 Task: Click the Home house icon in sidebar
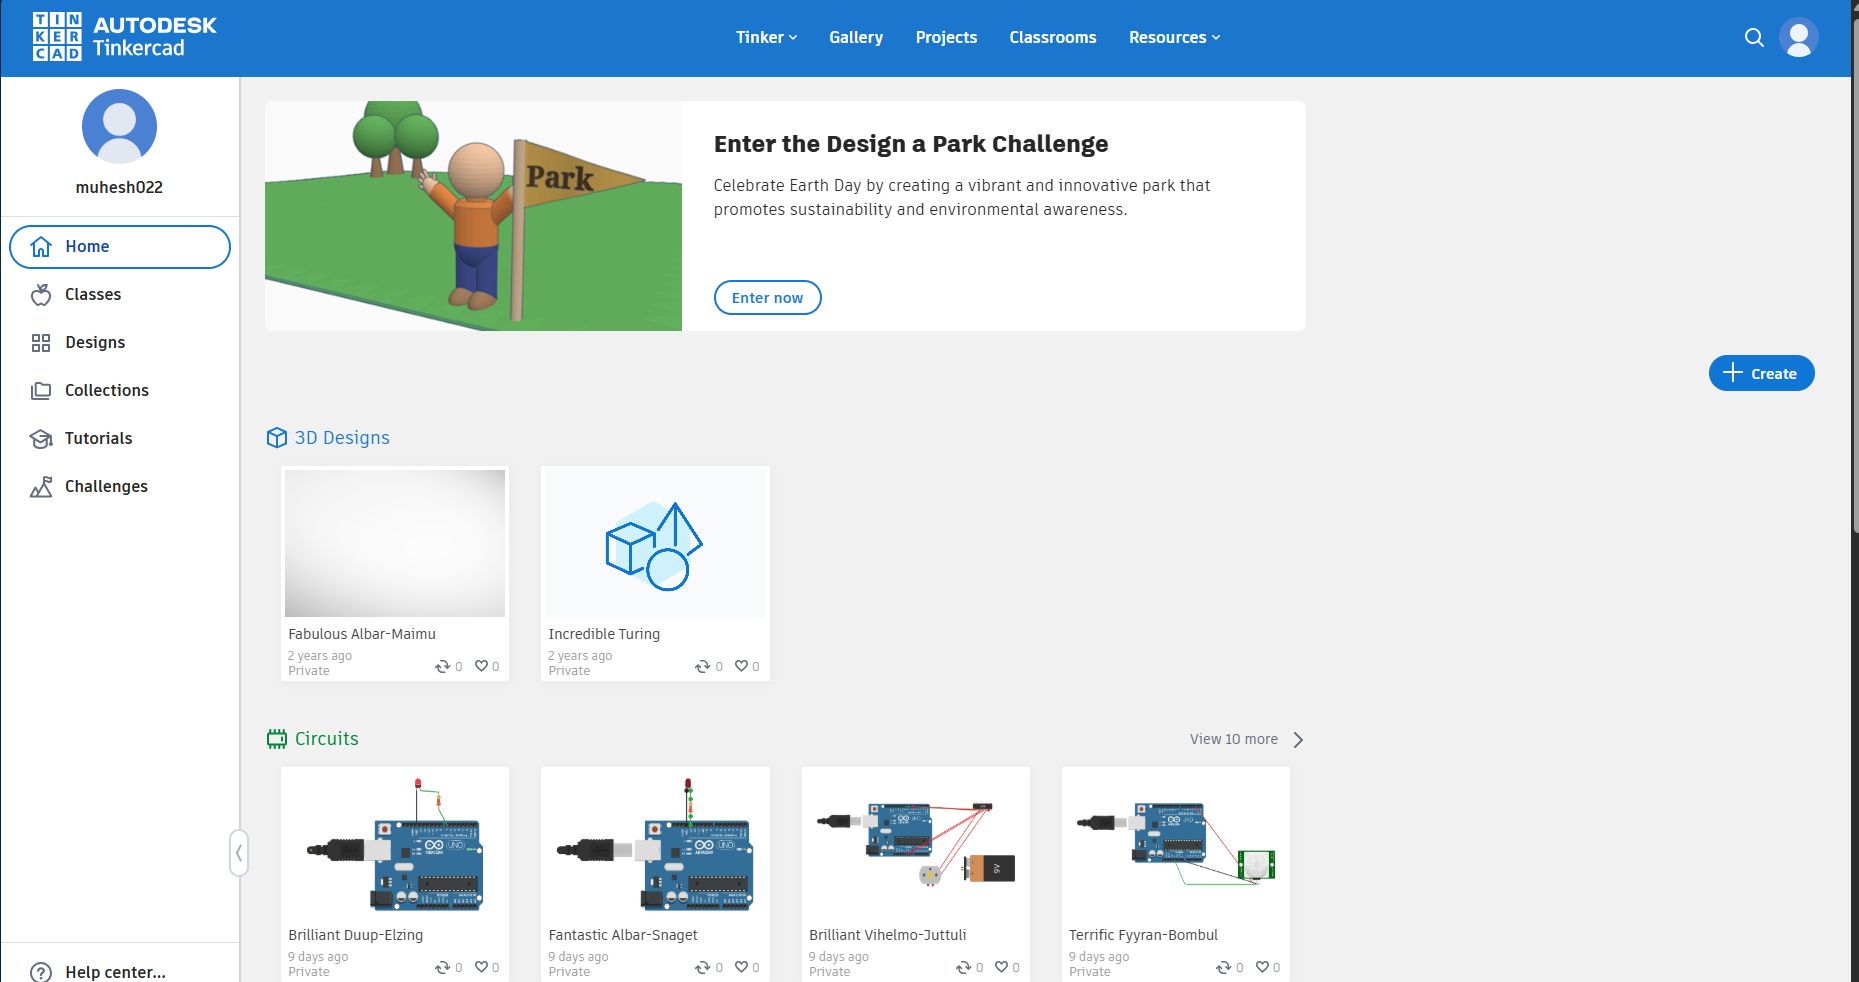point(41,247)
